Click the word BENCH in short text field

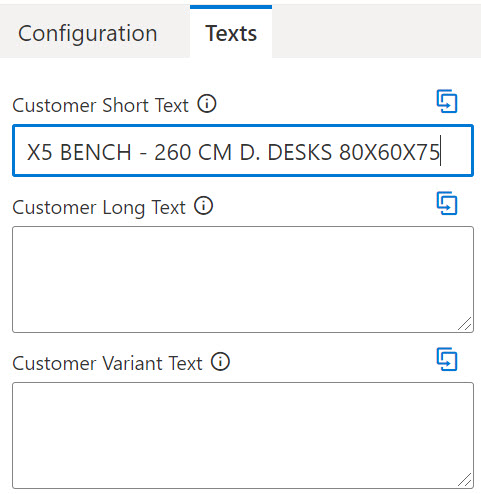(x=95, y=152)
